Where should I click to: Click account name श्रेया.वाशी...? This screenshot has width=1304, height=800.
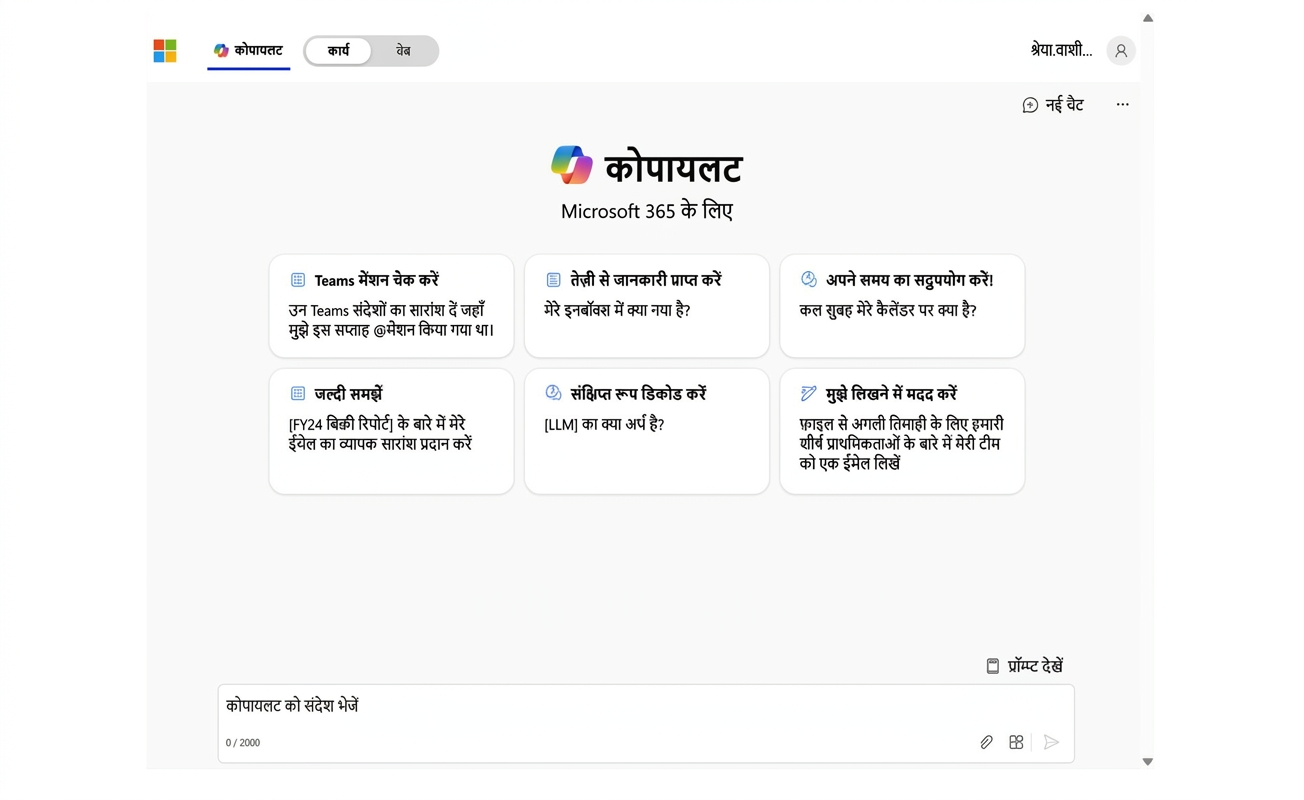[x=1061, y=50]
